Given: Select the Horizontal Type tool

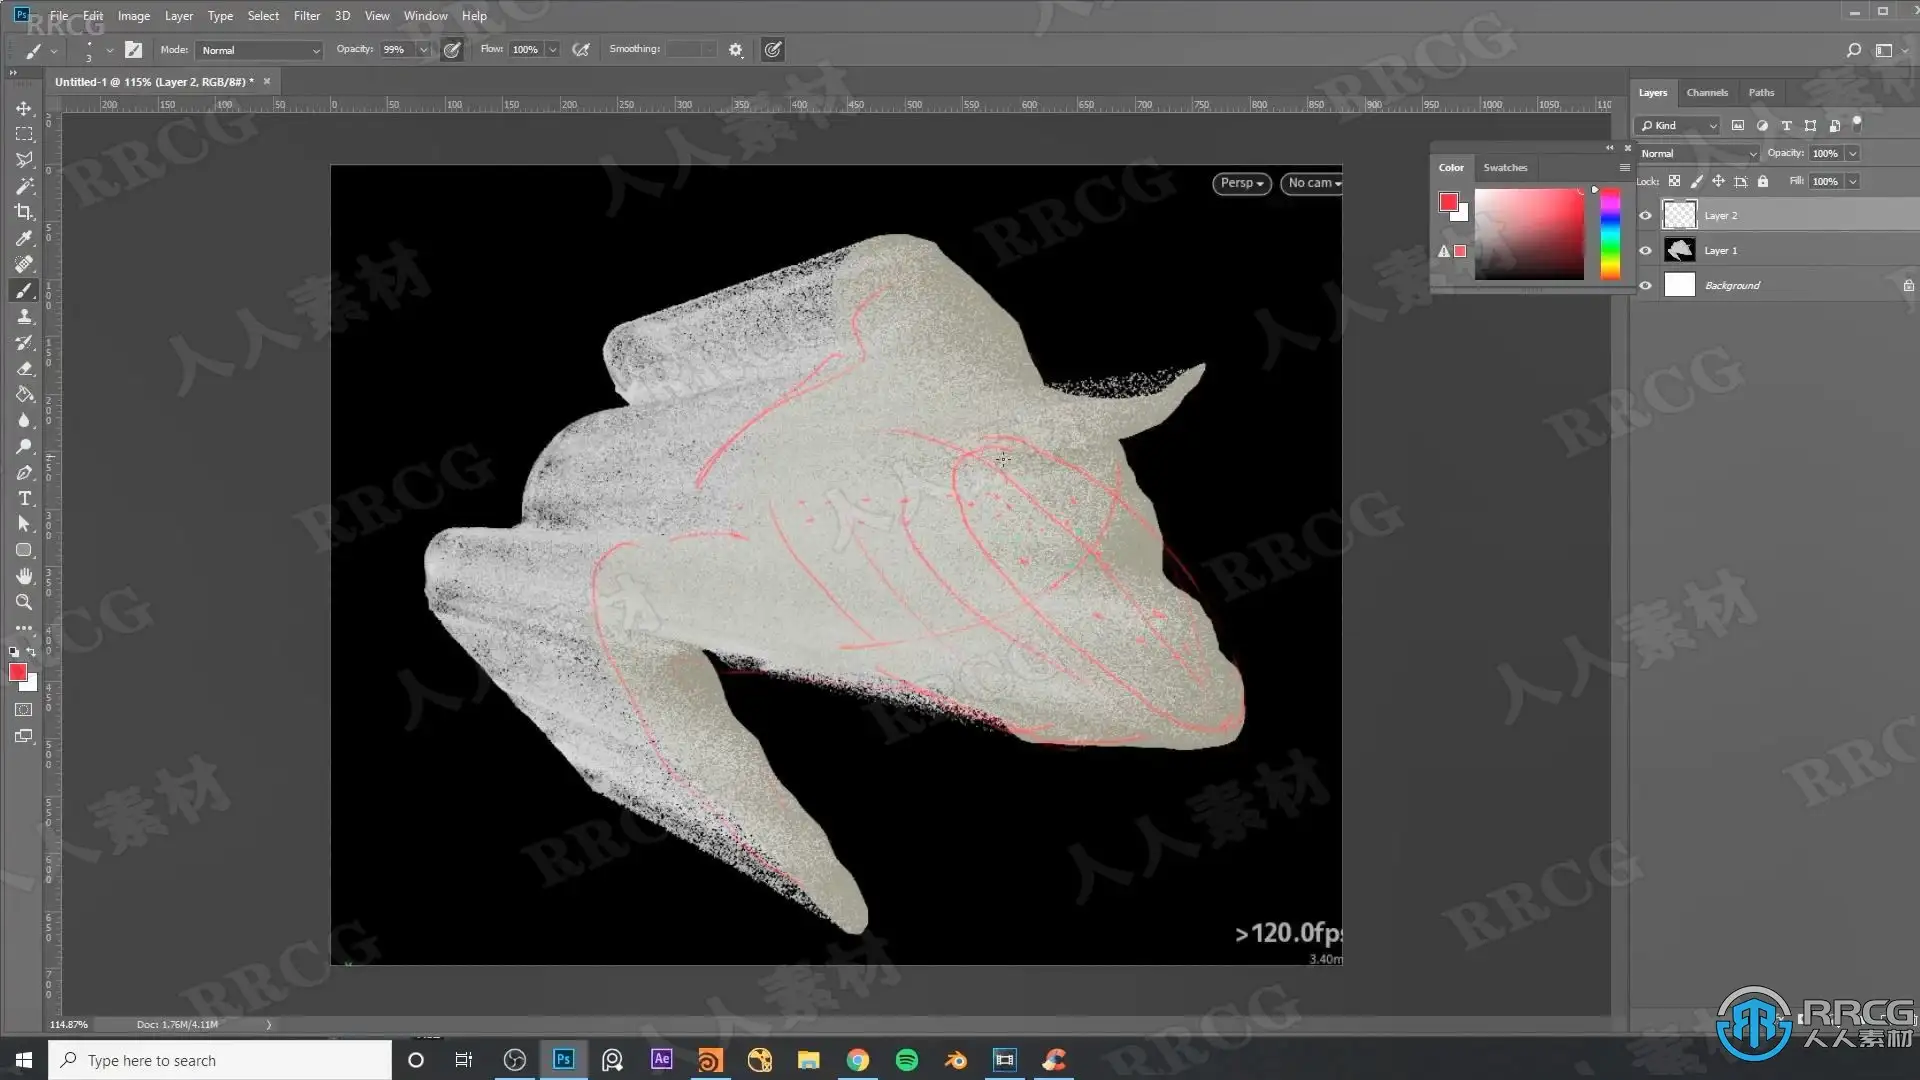Looking at the screenshot, I should point(24,498).
